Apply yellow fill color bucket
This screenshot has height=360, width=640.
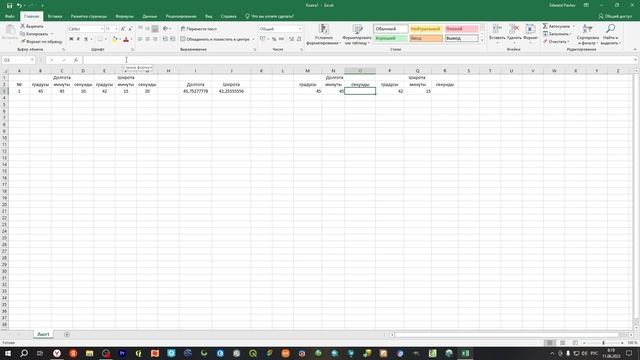115,39
